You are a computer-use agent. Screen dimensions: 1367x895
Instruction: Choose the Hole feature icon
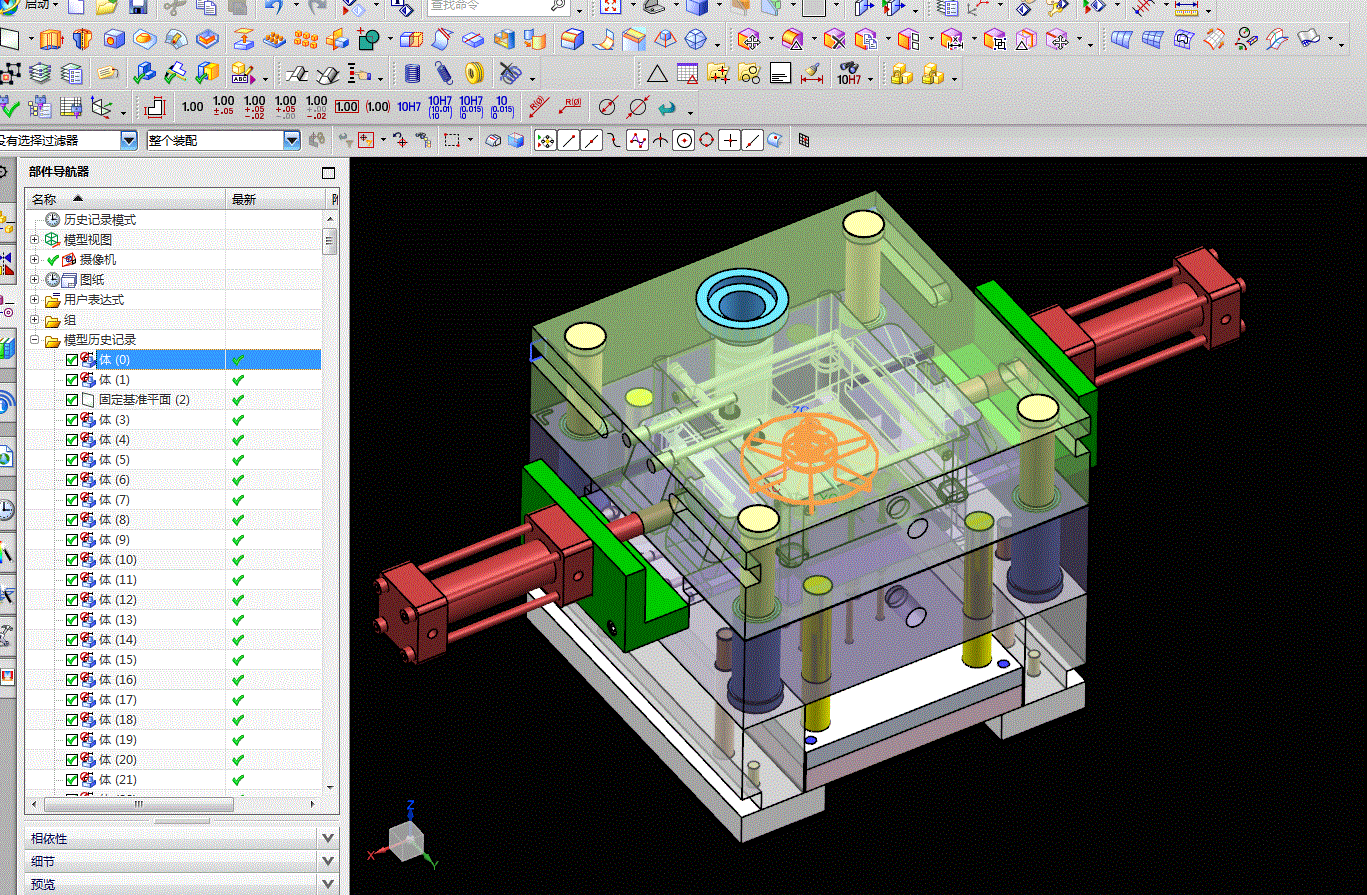(x=114, y=40)
